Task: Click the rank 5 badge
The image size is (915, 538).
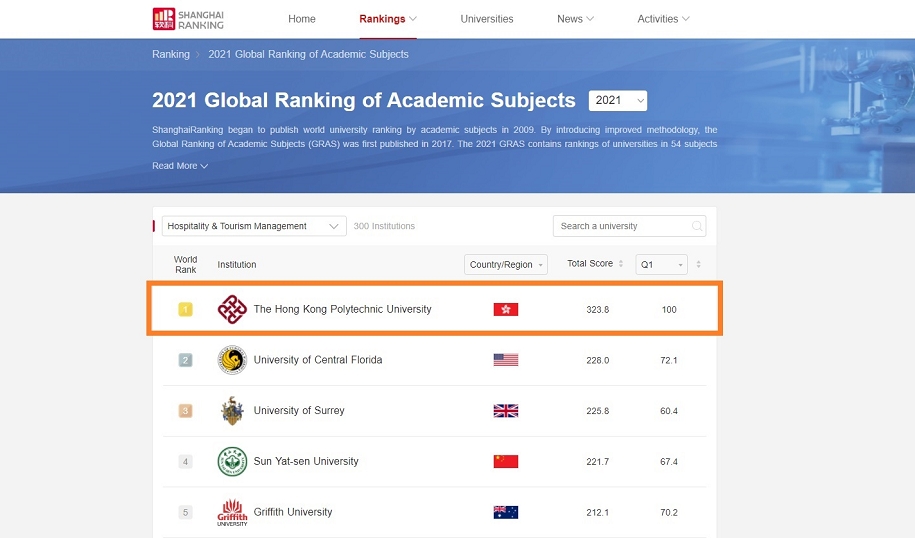Action: click(185, 512)
